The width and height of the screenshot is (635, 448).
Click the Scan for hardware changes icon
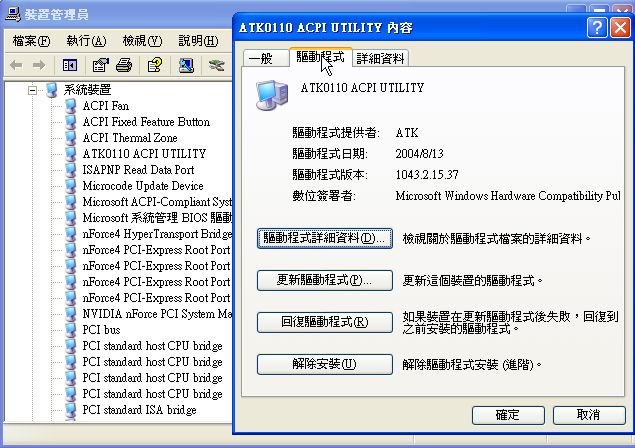pyautogui.click(x=186, y=65)
